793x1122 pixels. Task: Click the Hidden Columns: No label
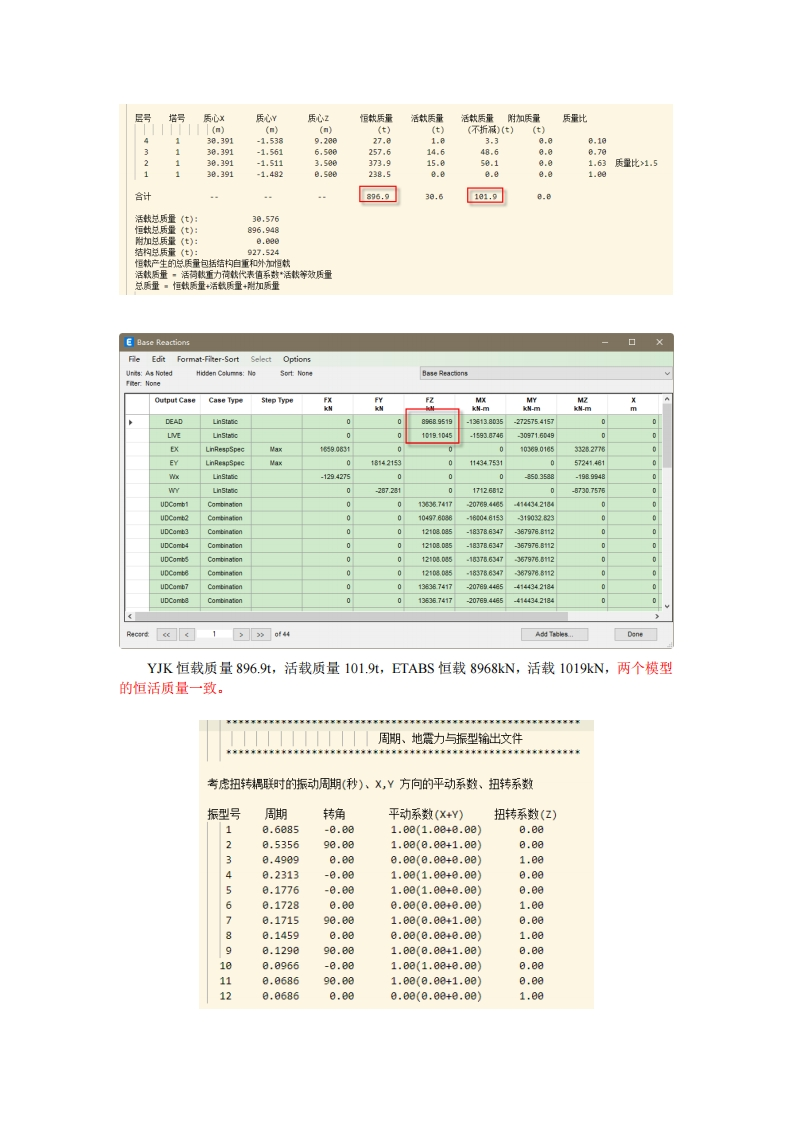pos(225,374)
